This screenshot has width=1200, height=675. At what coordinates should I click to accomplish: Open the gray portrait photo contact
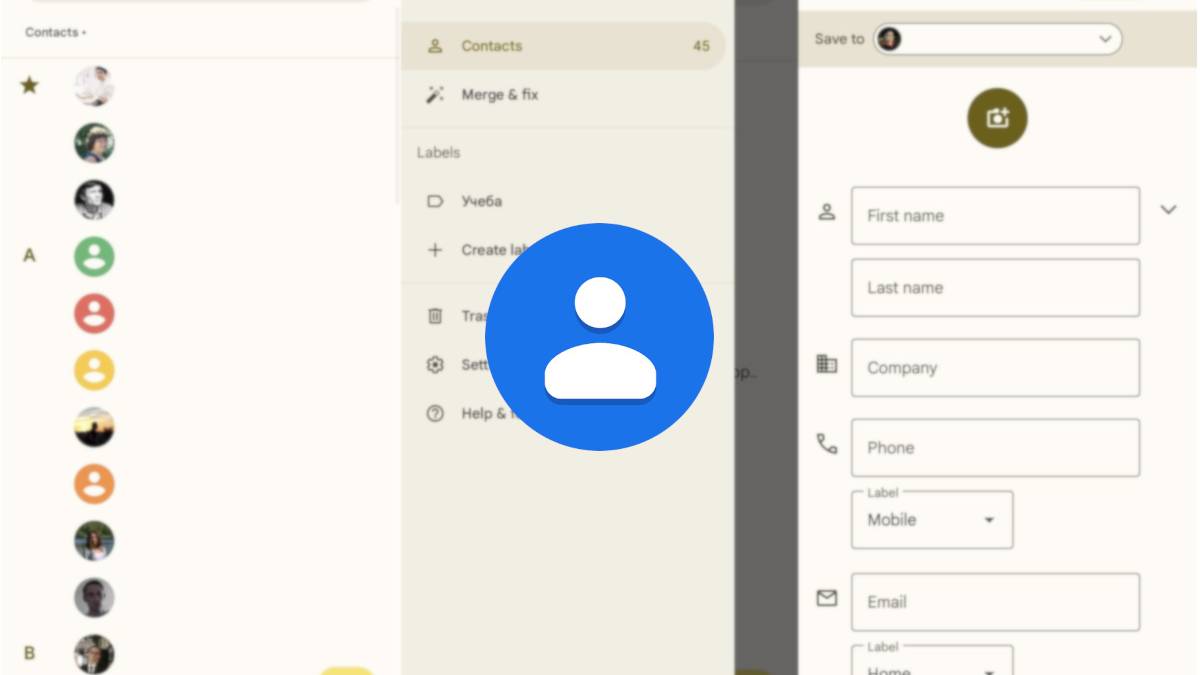click(x=94, y=598)
